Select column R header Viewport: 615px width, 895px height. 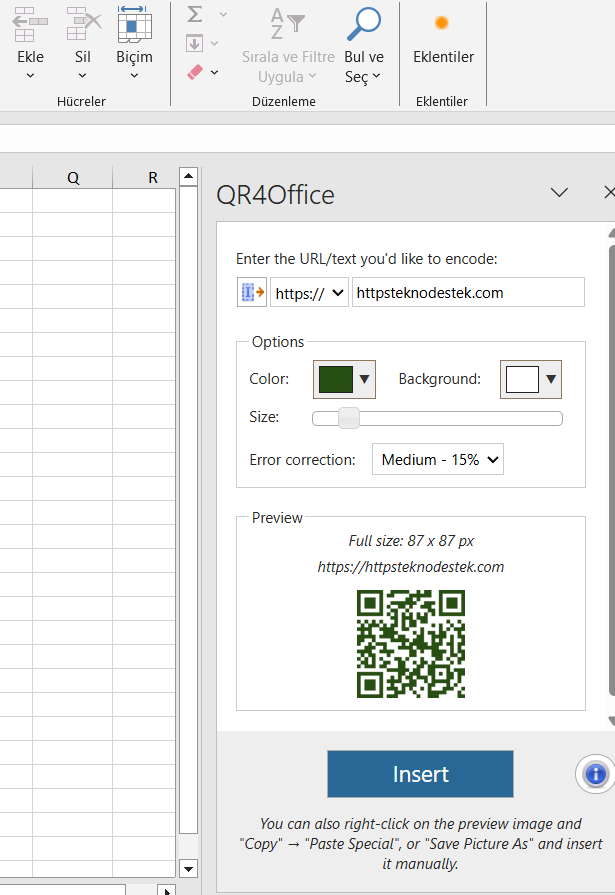[x=152, y=178]
